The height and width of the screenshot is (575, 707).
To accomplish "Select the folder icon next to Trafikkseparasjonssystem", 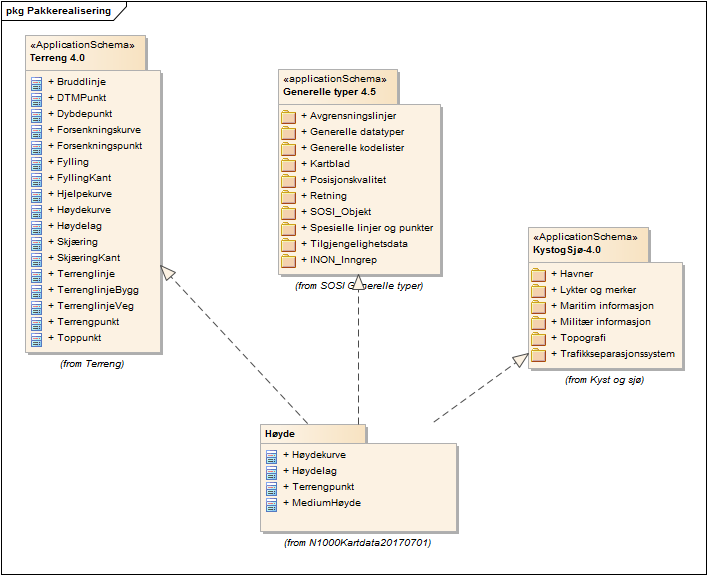I will (538, 354).
